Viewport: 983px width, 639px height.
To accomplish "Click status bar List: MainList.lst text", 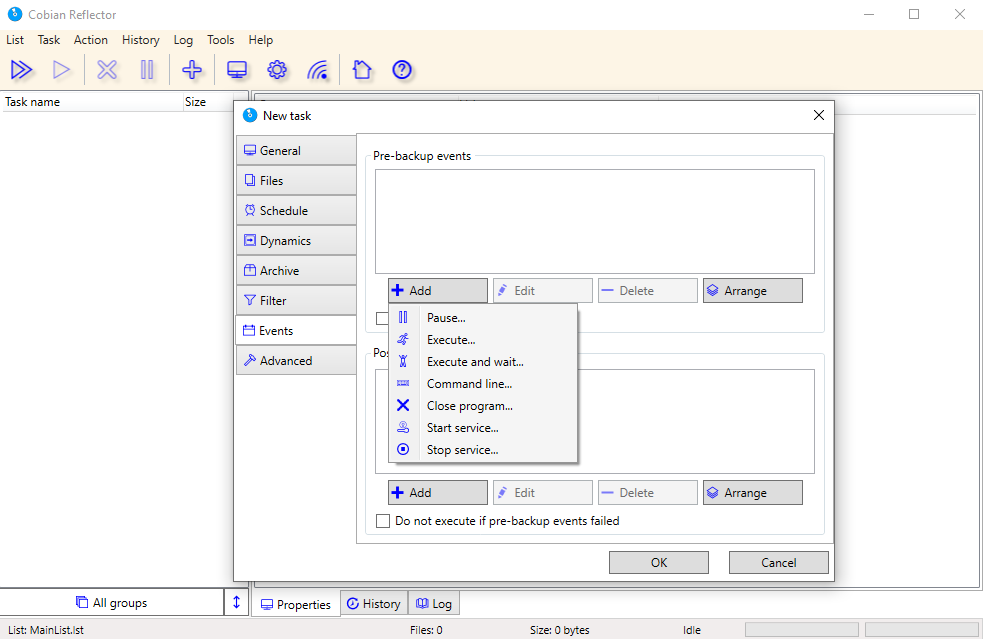I will click(x=46, y=630).
